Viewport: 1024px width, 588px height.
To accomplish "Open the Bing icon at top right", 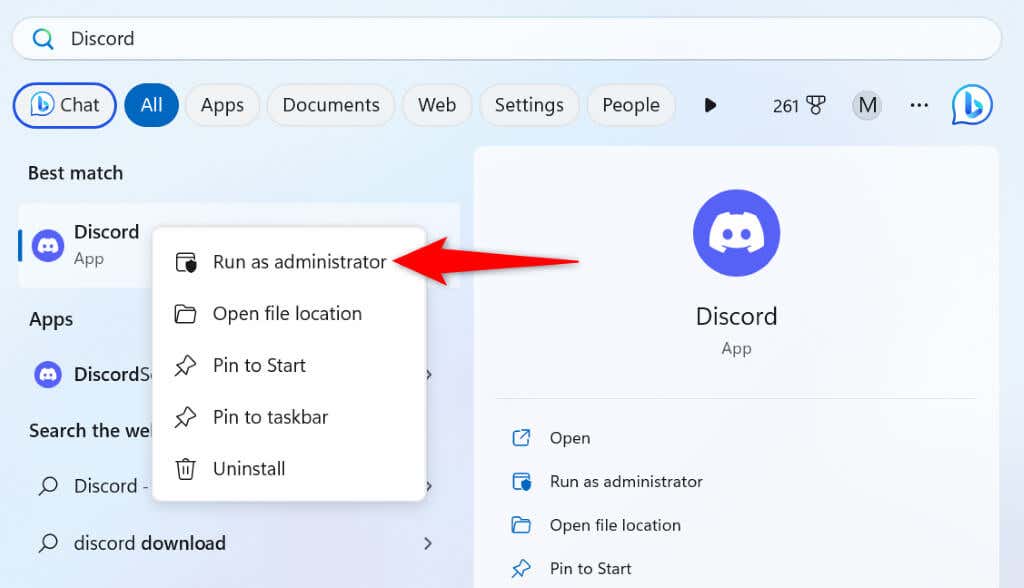I will (x=972, y=105).
